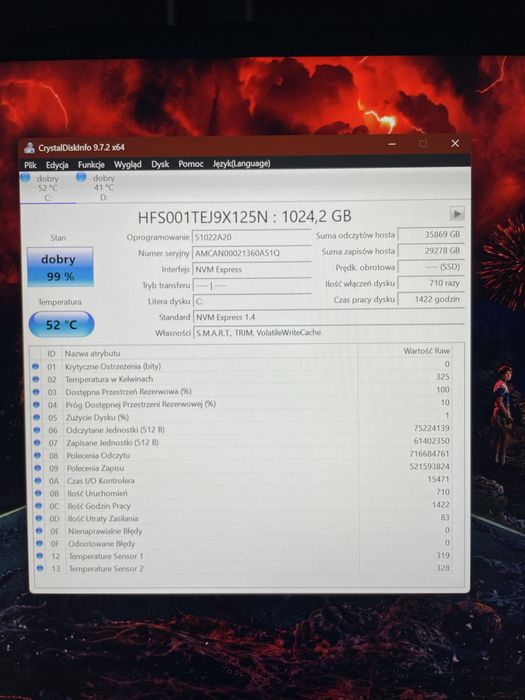
Task: Click the Wartość Raw column header
Action: [x=426, y=351]
